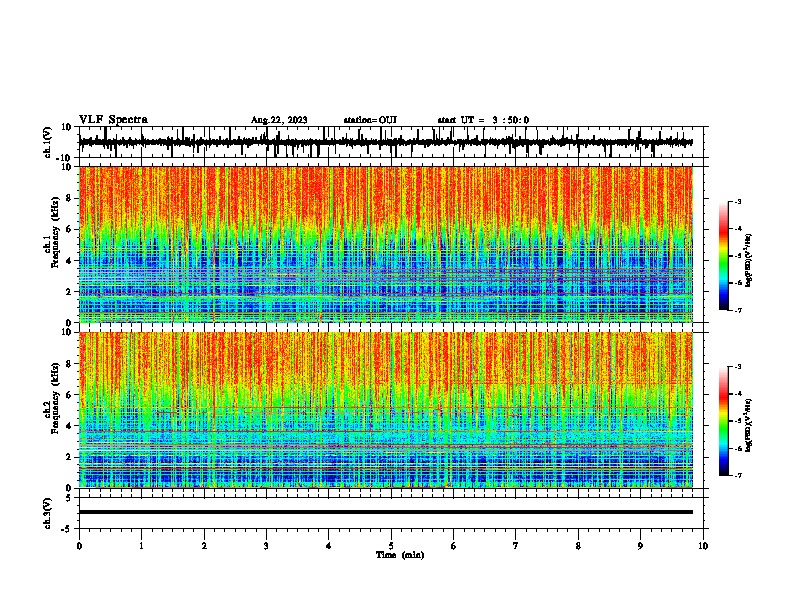Click the ch.1 spectrogram color scale bar
This screenshot has height=612, width=792.
723,256
